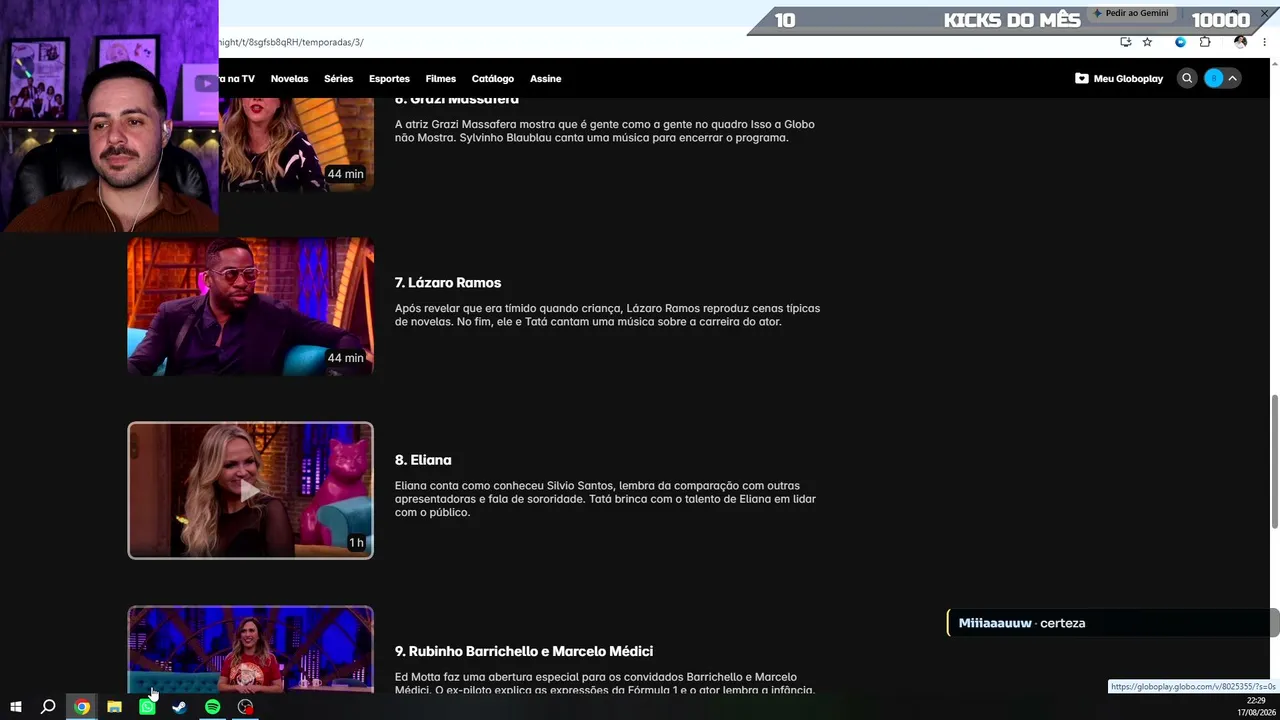The width and height of the screenshot is (1280, 720).
Task: Click Chrome's install app icon
Action: [1126, 42]
